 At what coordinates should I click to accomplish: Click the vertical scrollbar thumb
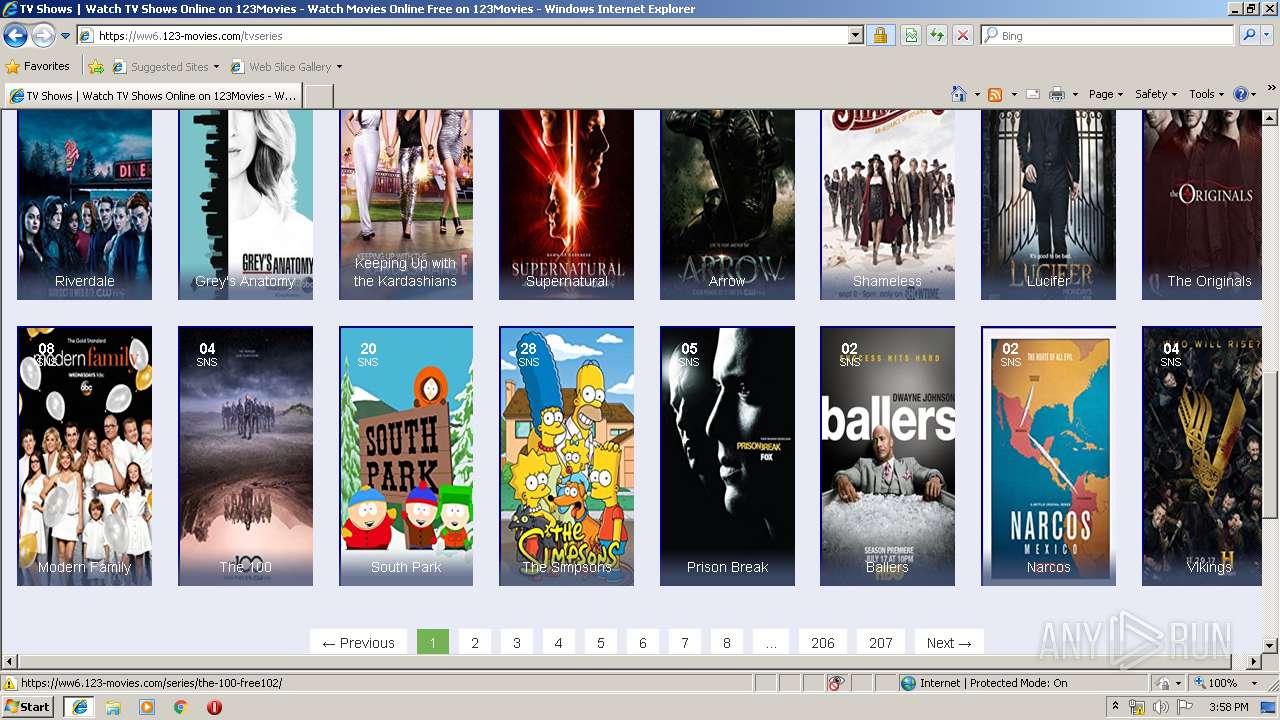[x=1270, y=445]
